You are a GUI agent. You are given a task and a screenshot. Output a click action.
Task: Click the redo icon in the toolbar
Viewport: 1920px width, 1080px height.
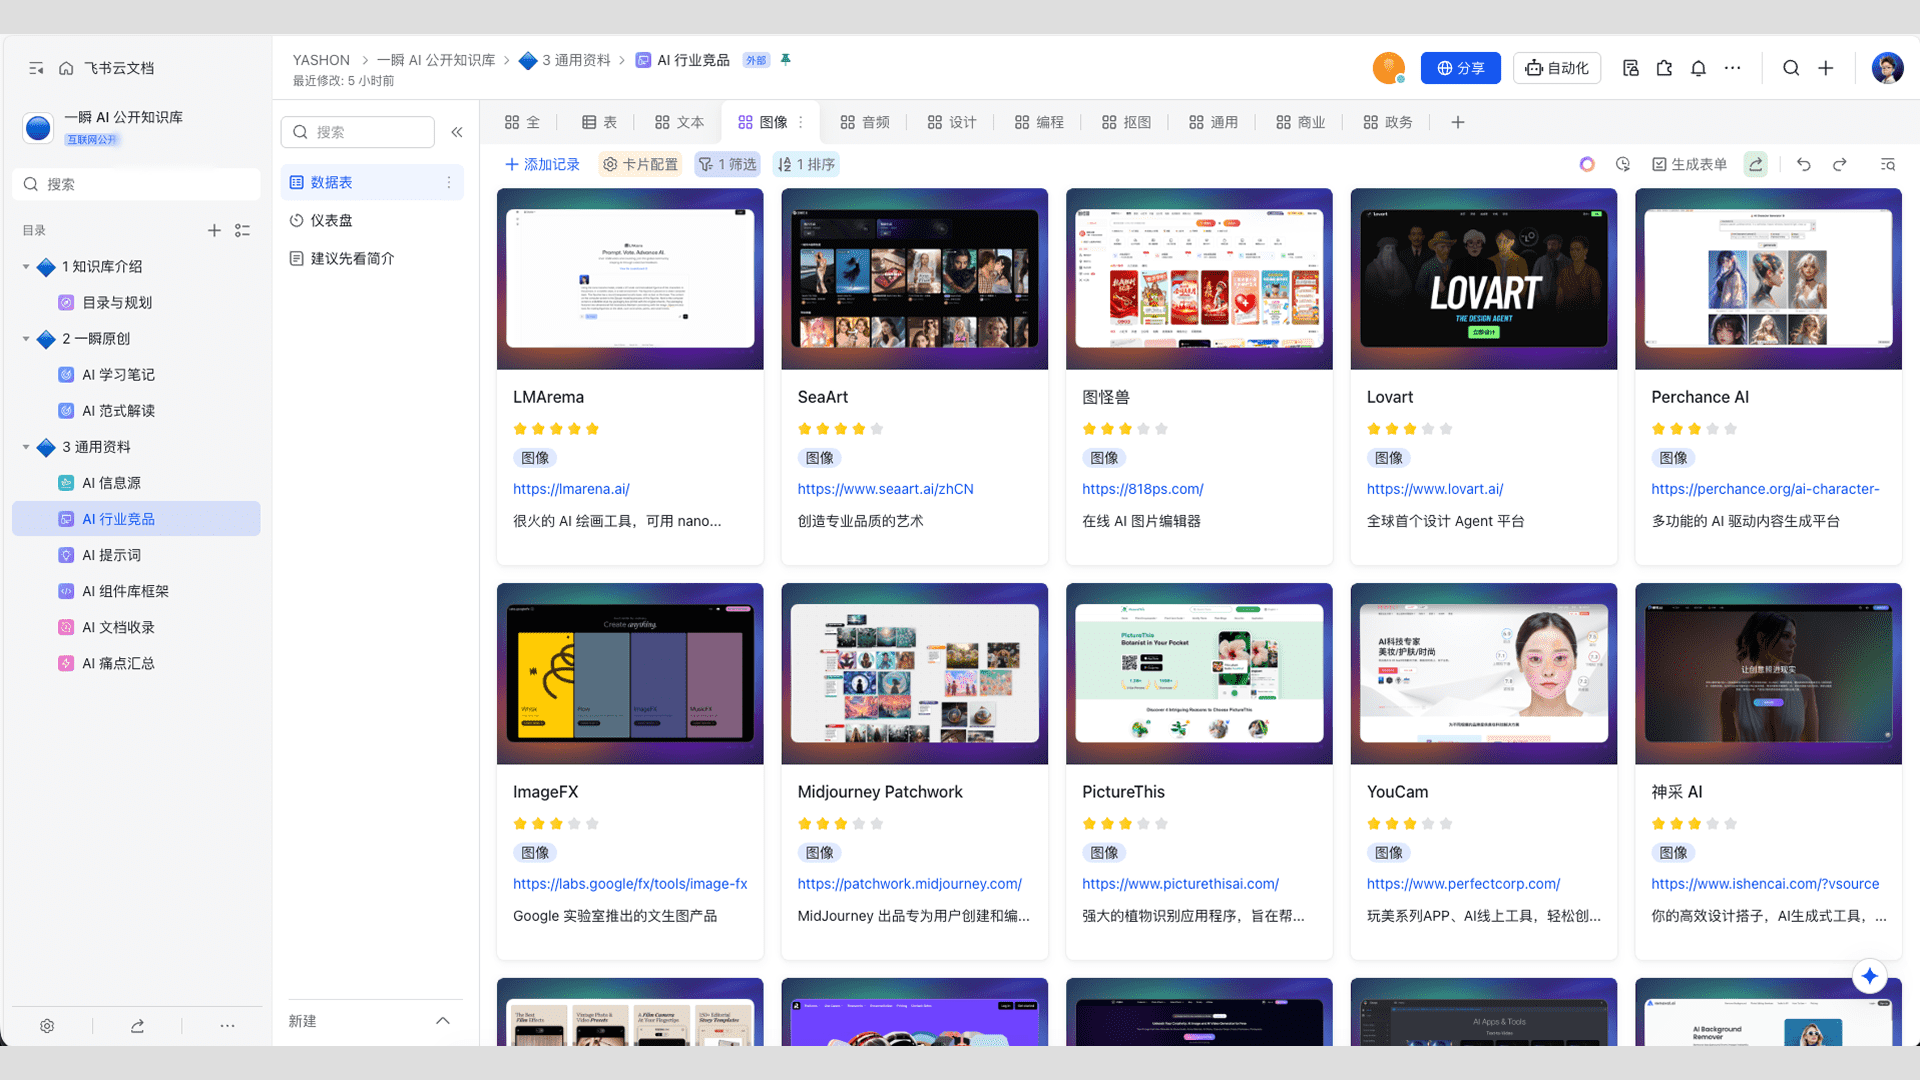point(1840,164)
